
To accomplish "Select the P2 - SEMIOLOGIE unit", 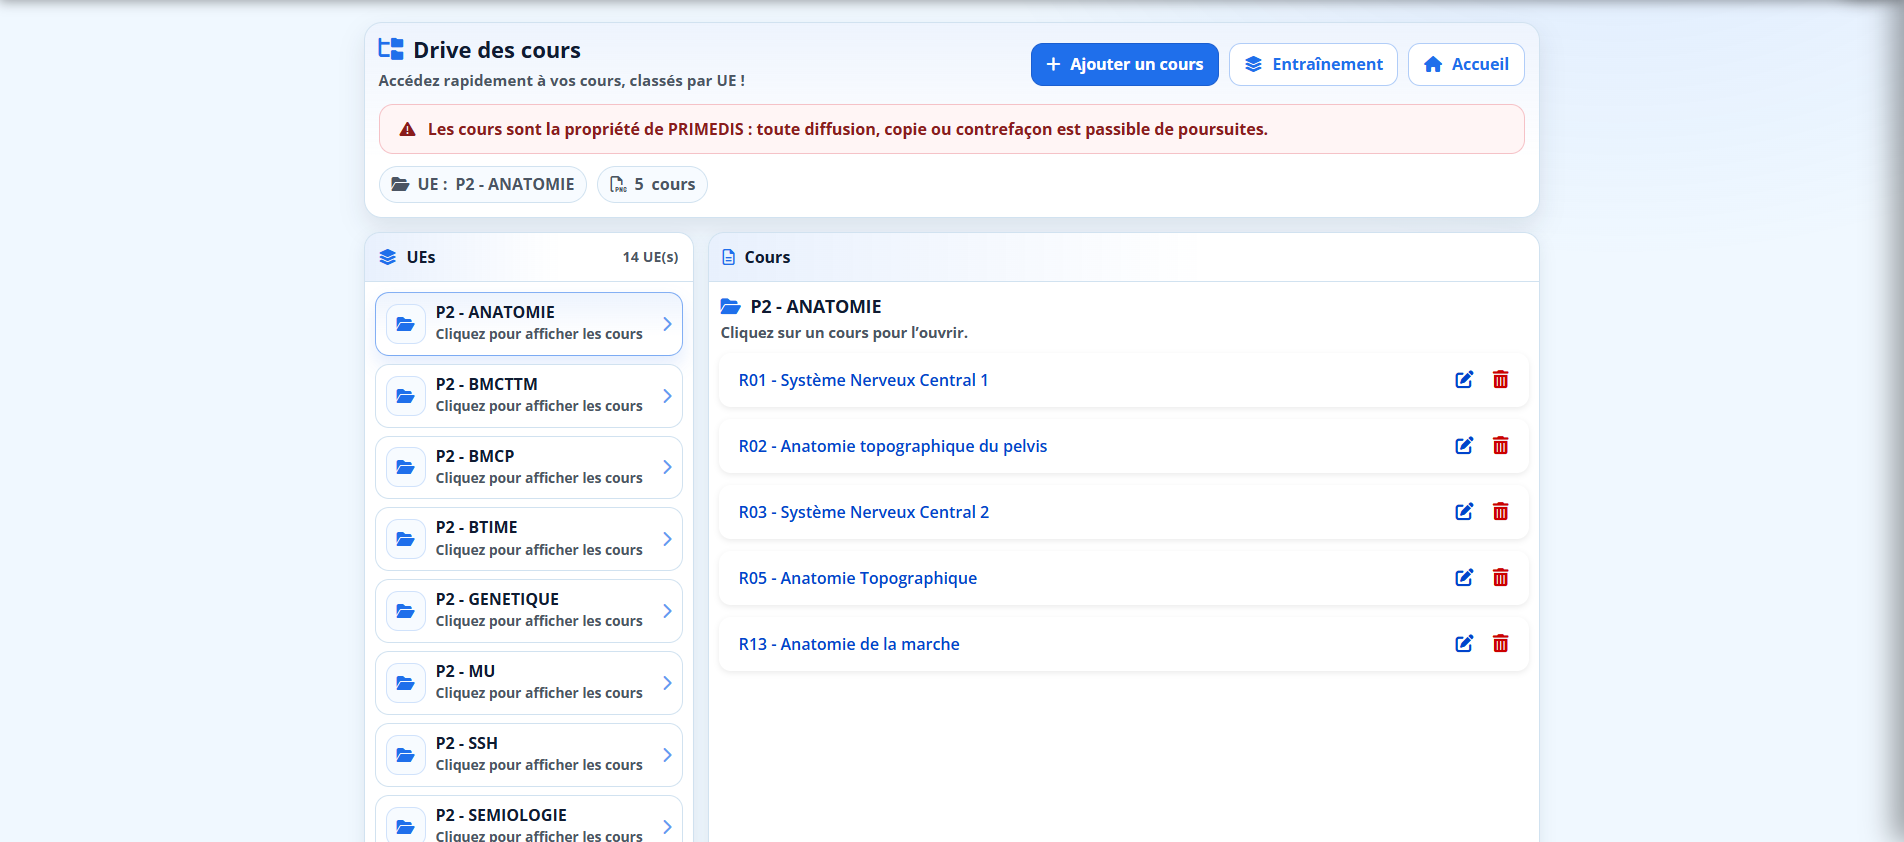I will coord(528,822).
